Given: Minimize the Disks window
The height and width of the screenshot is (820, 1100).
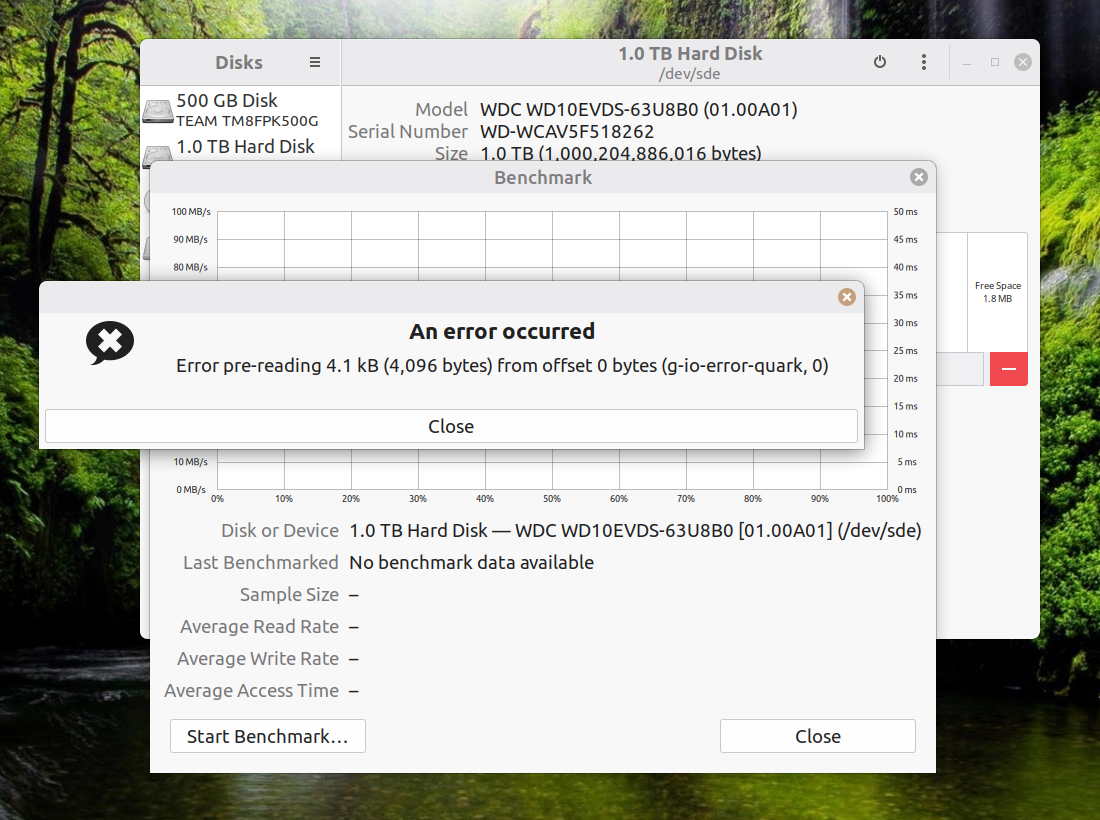Looking at the screenshot, I should coord(967,62).
